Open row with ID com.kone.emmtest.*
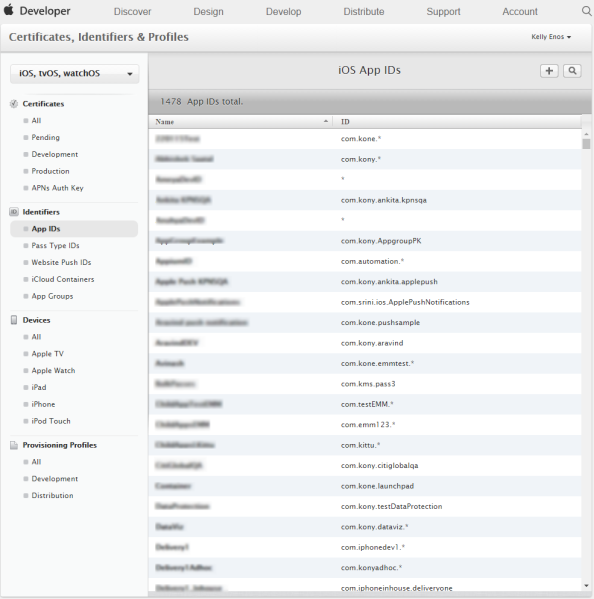The height and width of the screenshot is (599, 594). (365, 364)
